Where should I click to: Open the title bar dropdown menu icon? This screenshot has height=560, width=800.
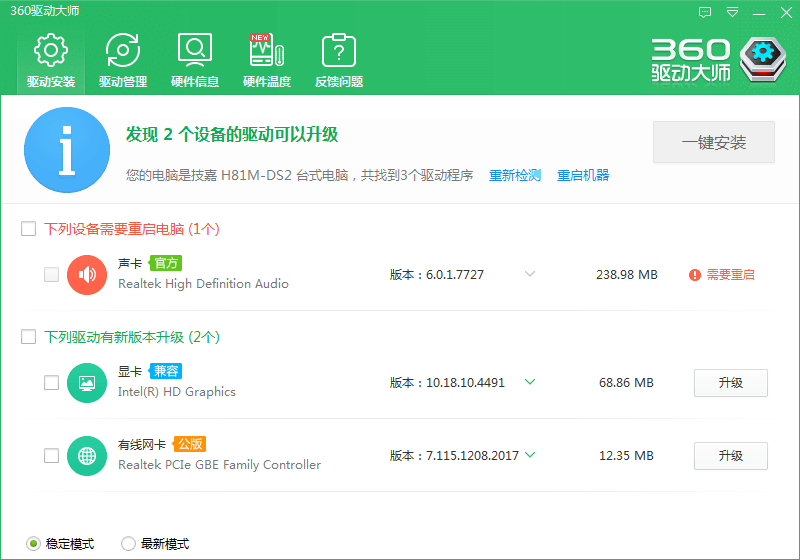(732, 12)
